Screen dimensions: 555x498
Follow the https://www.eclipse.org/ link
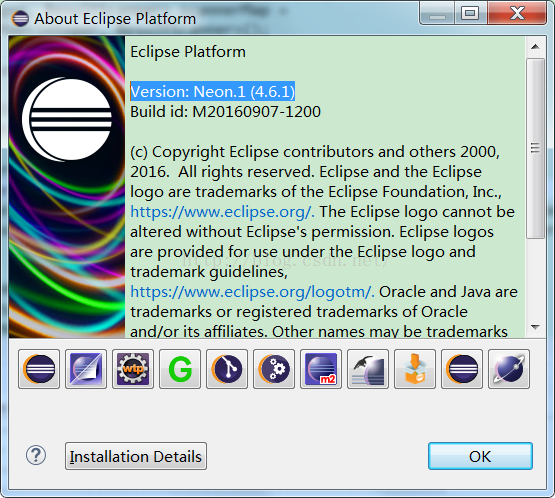click(x=222, y=212)
